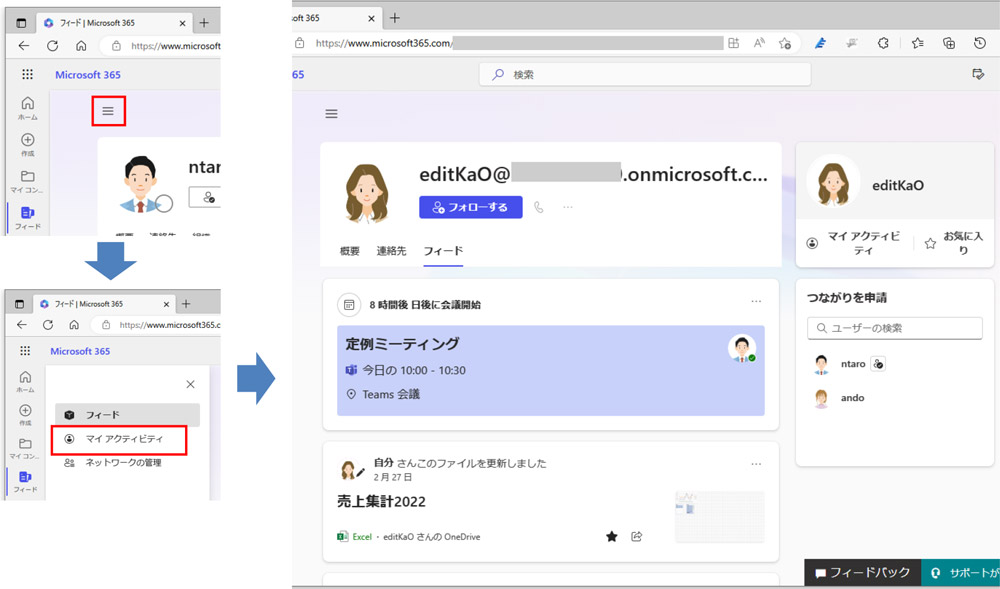1000x589 pixels.
Task: Click app launcher grid in bottom-left window
Action: pyautogui.click(x=25, y=351)
